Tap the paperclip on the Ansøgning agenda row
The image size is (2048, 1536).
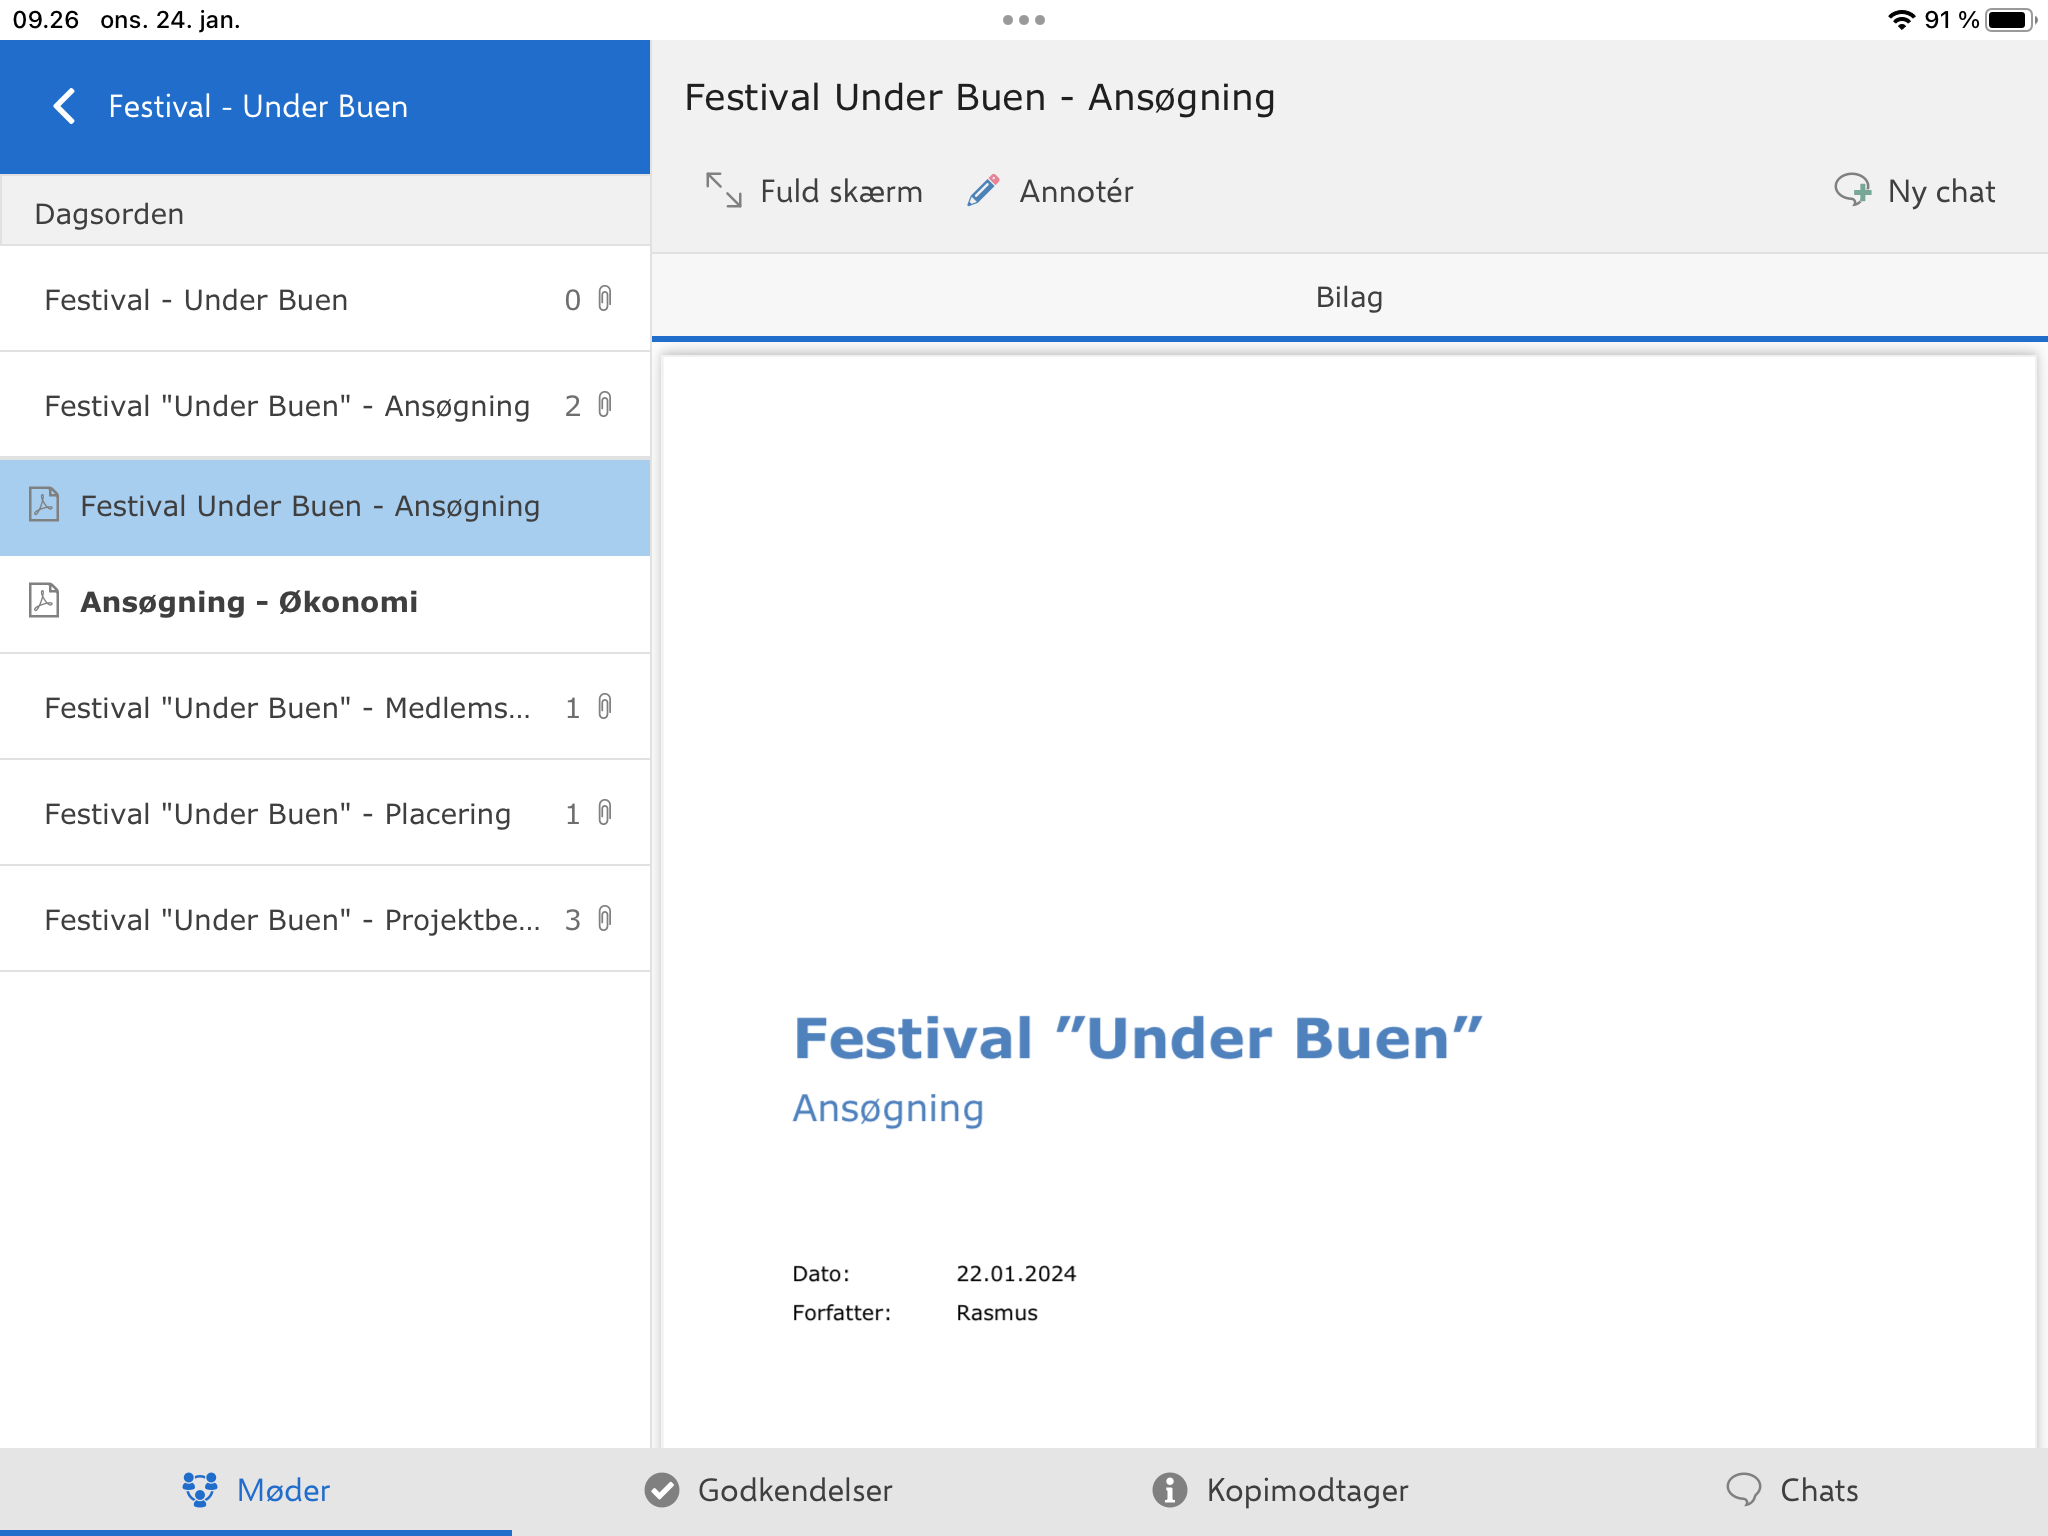[x=605, y=405]
